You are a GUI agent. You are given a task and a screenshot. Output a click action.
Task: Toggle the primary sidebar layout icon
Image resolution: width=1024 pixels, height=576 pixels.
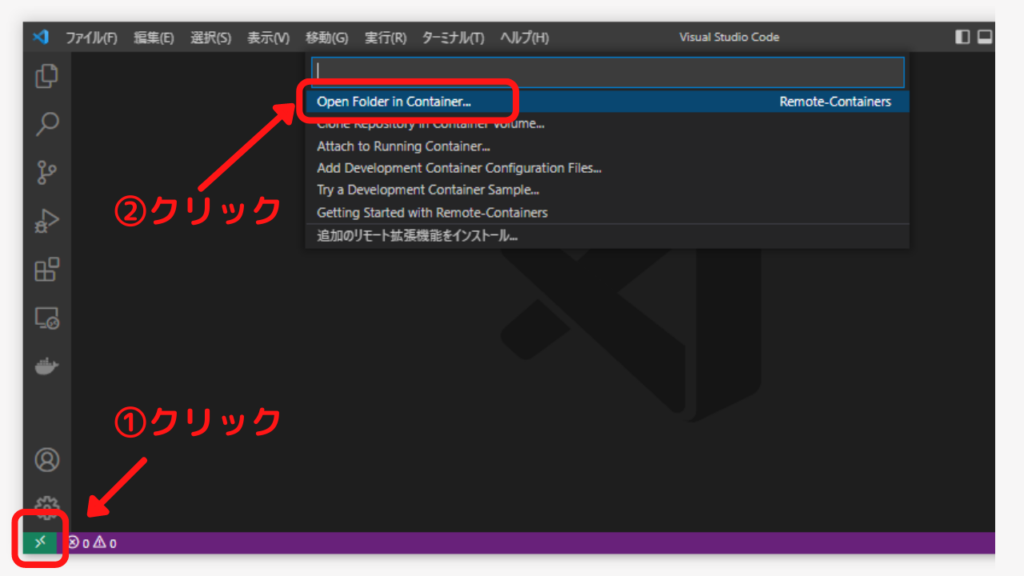[962, 37]
